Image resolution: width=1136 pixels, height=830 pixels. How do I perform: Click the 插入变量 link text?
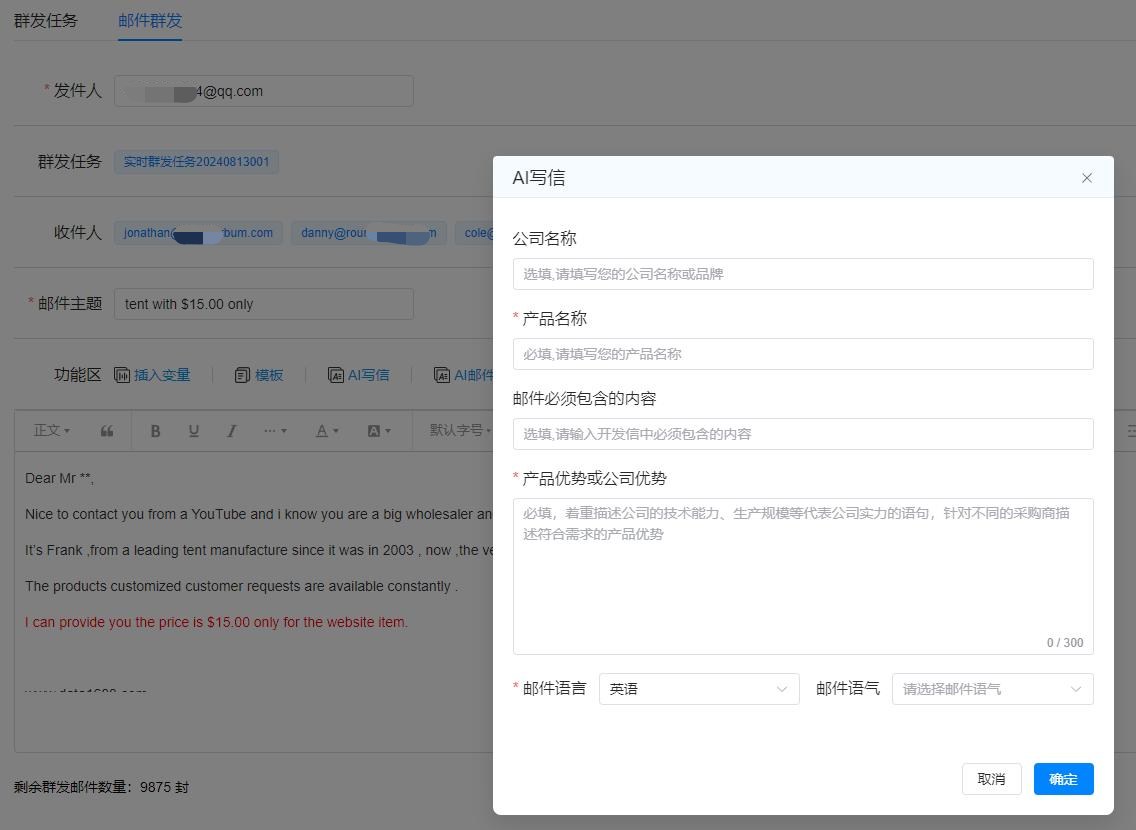tap(162, 375)
